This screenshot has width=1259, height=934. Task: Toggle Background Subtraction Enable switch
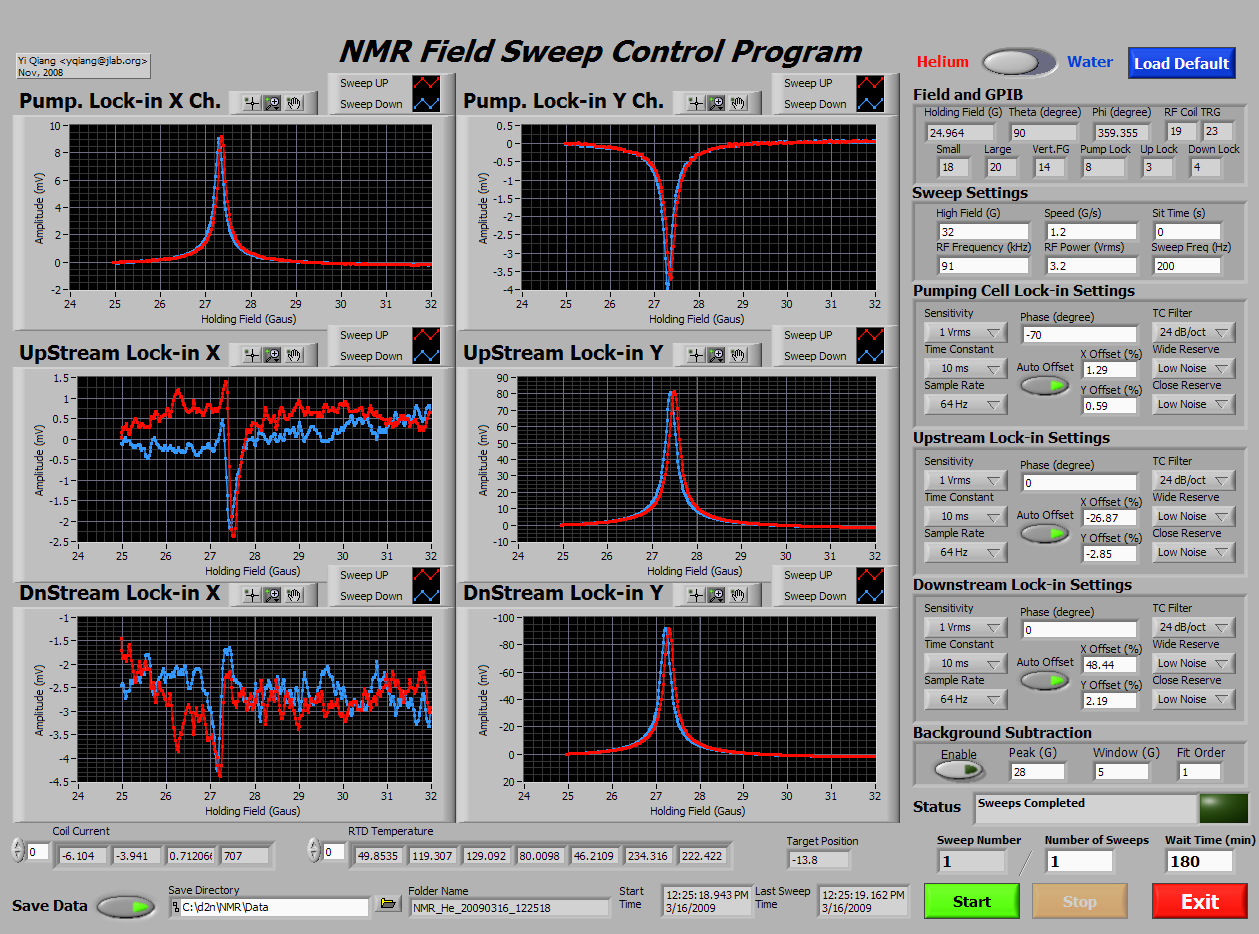pyautogui.click(x=960, y=770)
